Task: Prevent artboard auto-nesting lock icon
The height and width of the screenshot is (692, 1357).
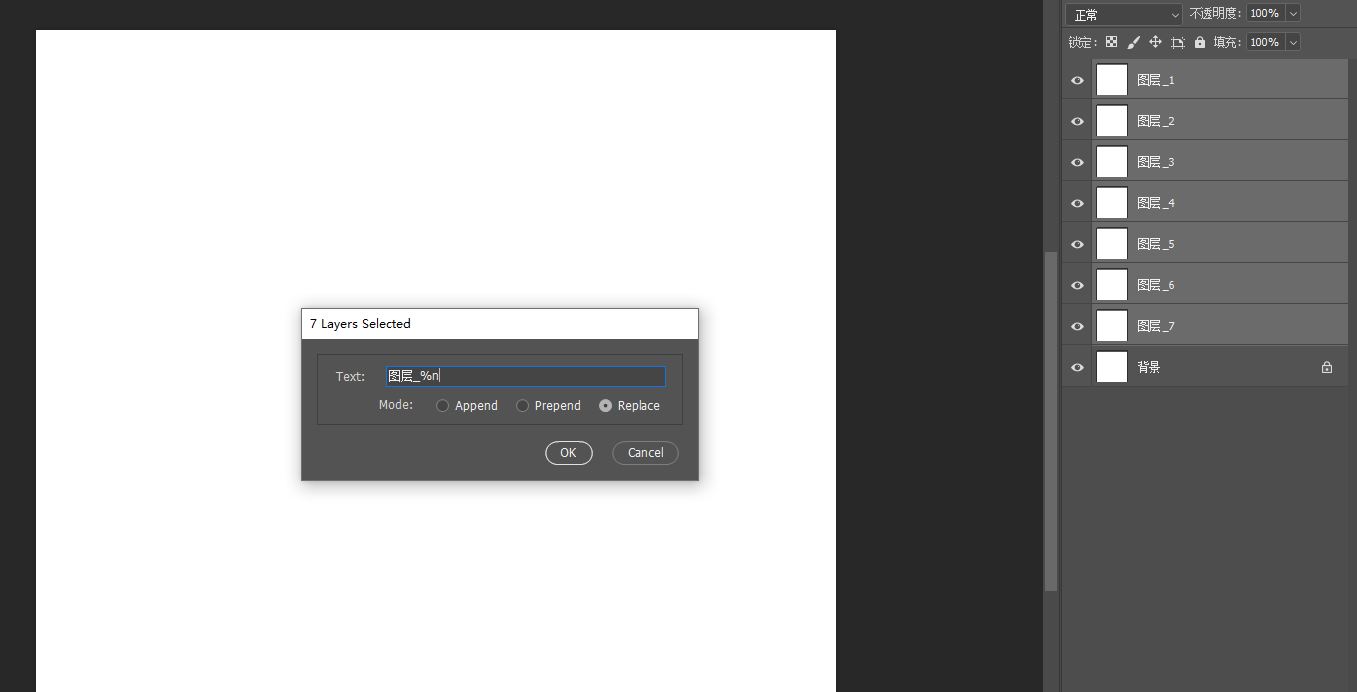Action: pos(1178,42)
